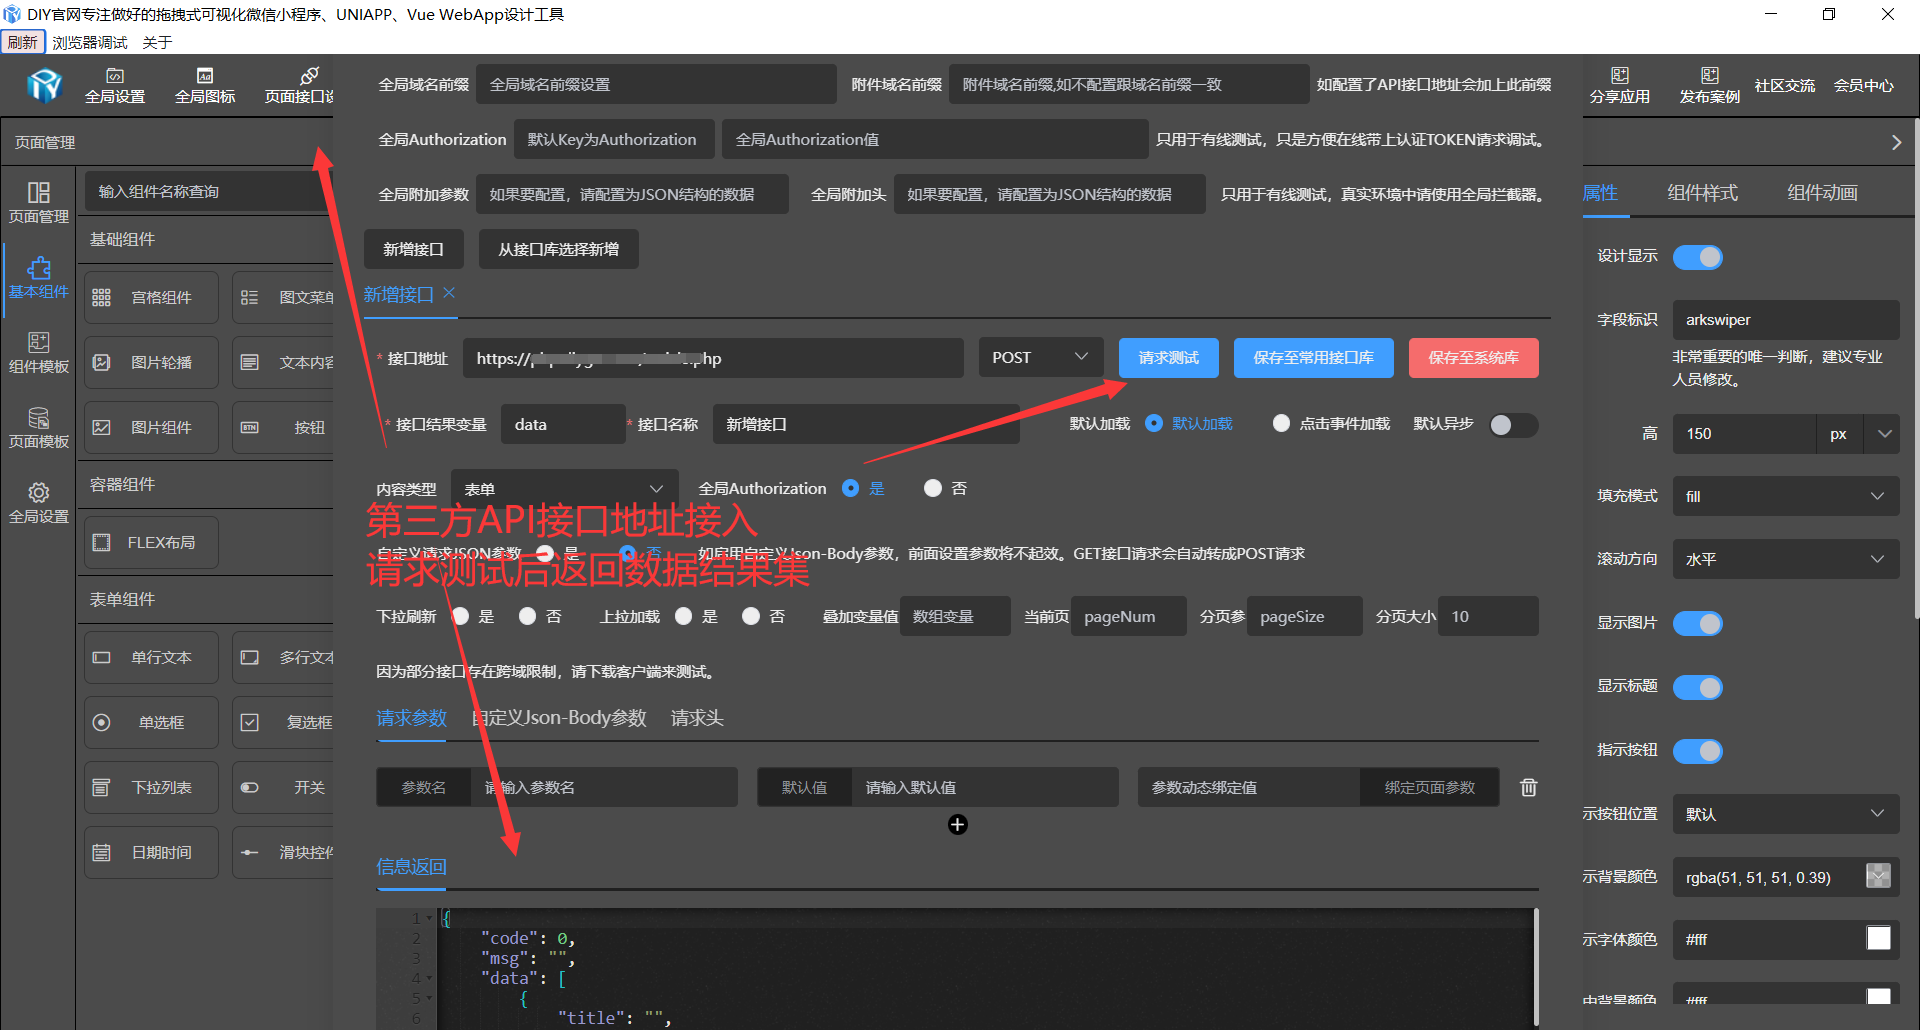Screen dimensions: 1920x1030
Task: Click the DIY cube logo
Action: [x=44, y=85]
